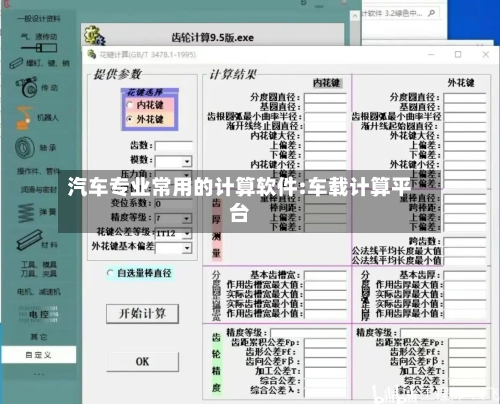This screenshot has width=500, height=404.
Task: Close the 花键计算 dialog window
Action: click(486, 54)
